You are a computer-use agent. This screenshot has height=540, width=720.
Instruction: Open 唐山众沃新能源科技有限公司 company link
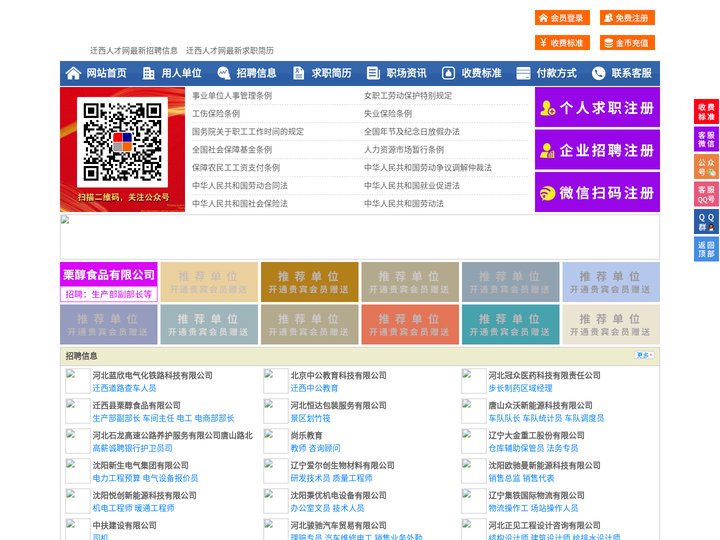pyautogui.click(x=540, y=405)
